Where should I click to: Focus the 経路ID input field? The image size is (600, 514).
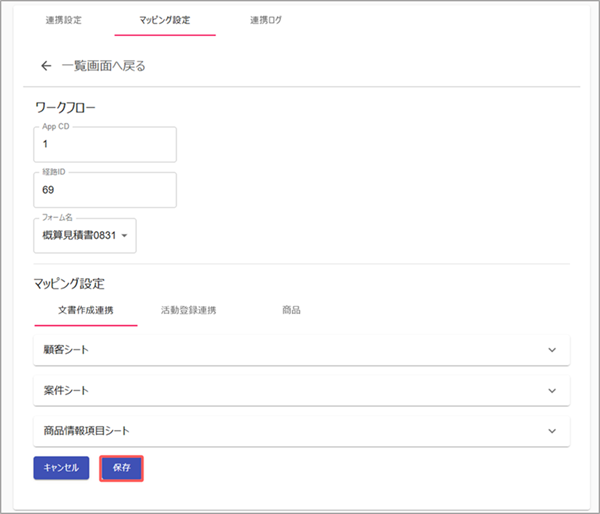(105, 189)
